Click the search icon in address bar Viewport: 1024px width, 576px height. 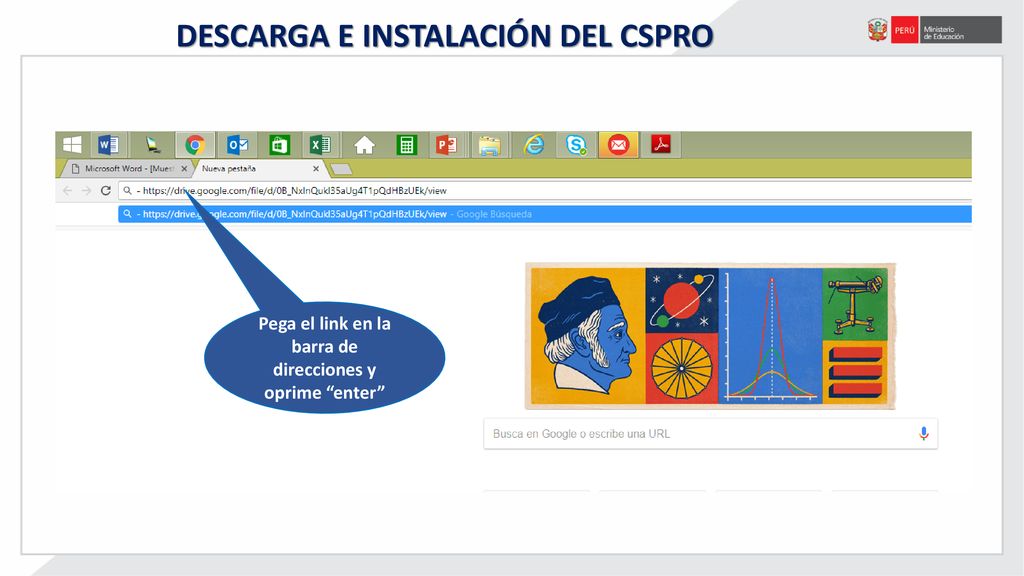click(127, 191)
